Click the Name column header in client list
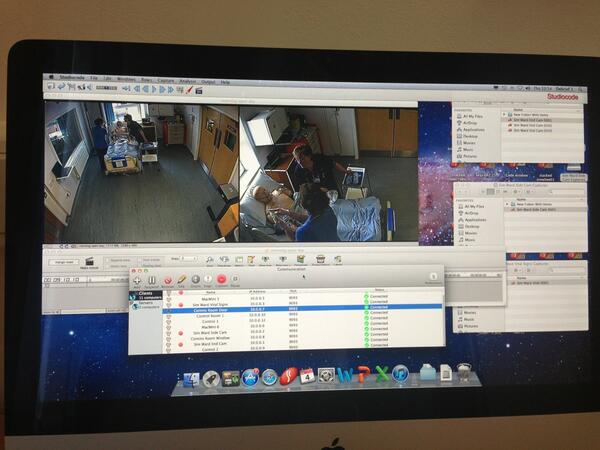This screenshot has height=450, width=600. pyautogui.click(x=210, y=292)
